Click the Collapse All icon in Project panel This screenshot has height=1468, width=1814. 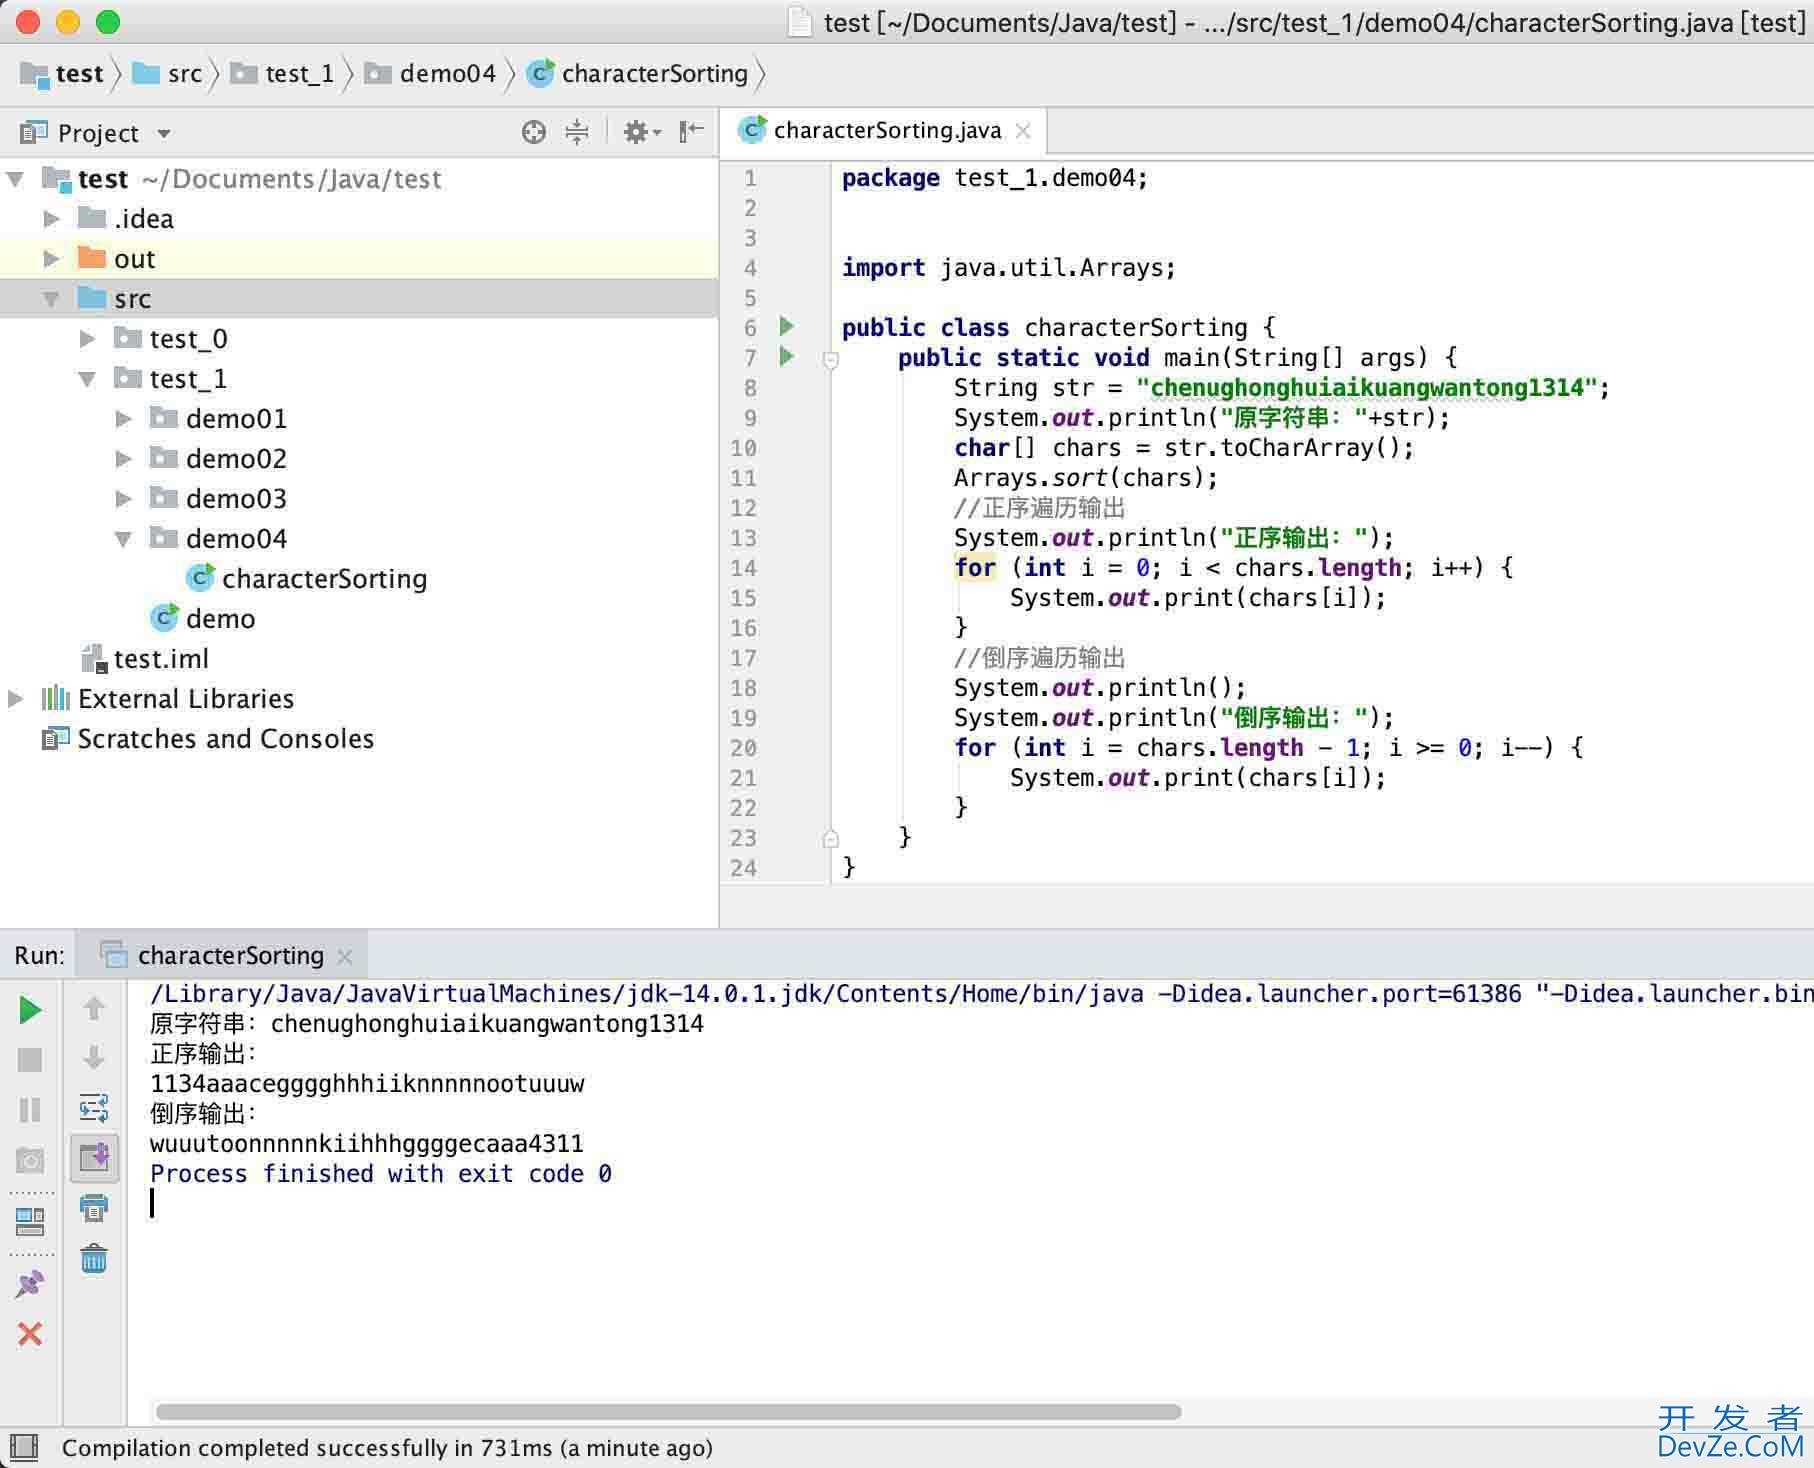(577, 132)
